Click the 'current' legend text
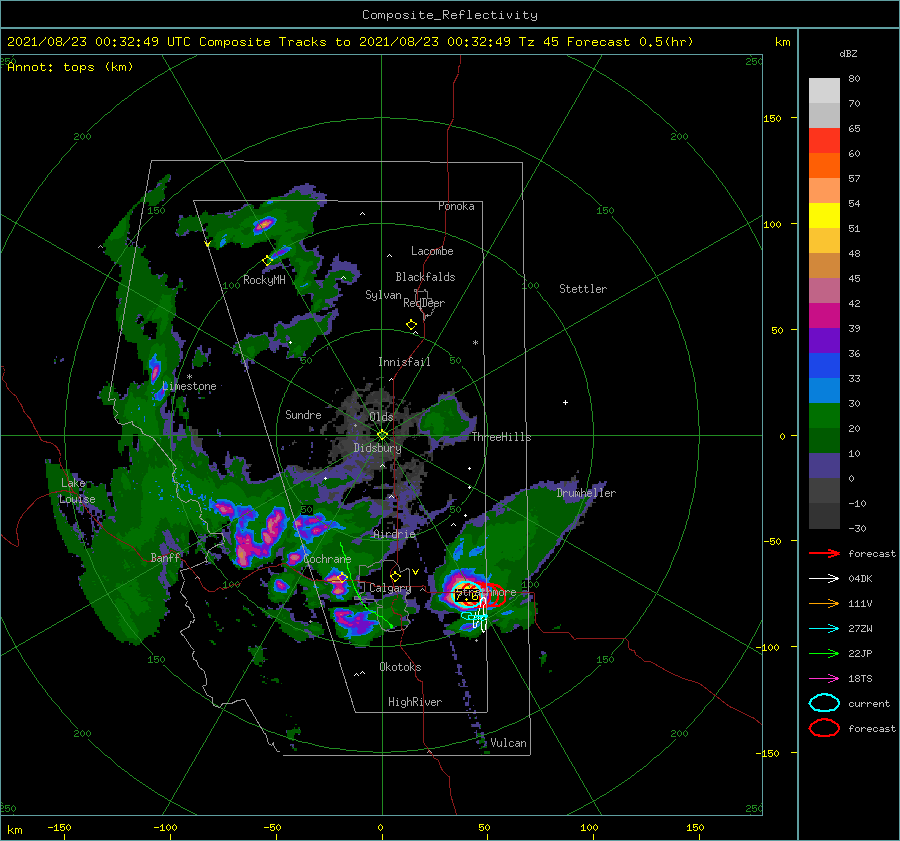This screenshot has height=841, width=900. tap(869, 703)
